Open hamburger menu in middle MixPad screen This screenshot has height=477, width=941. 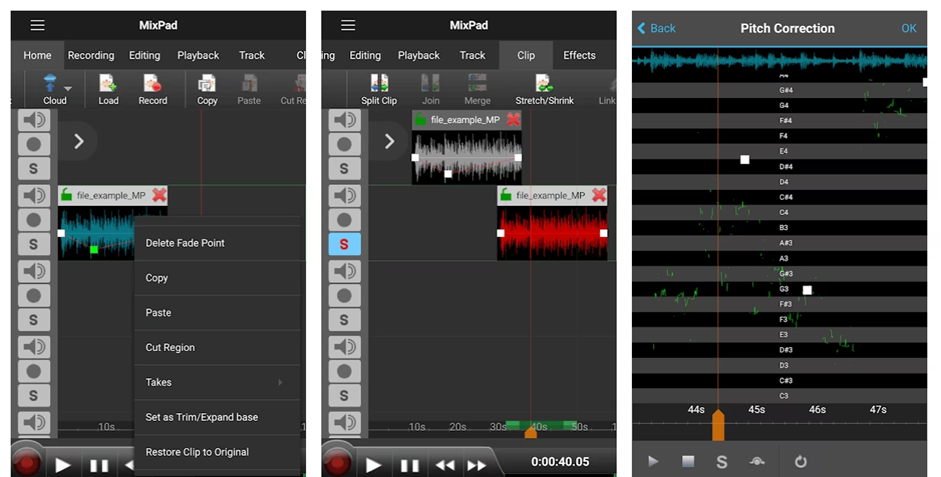348,25
